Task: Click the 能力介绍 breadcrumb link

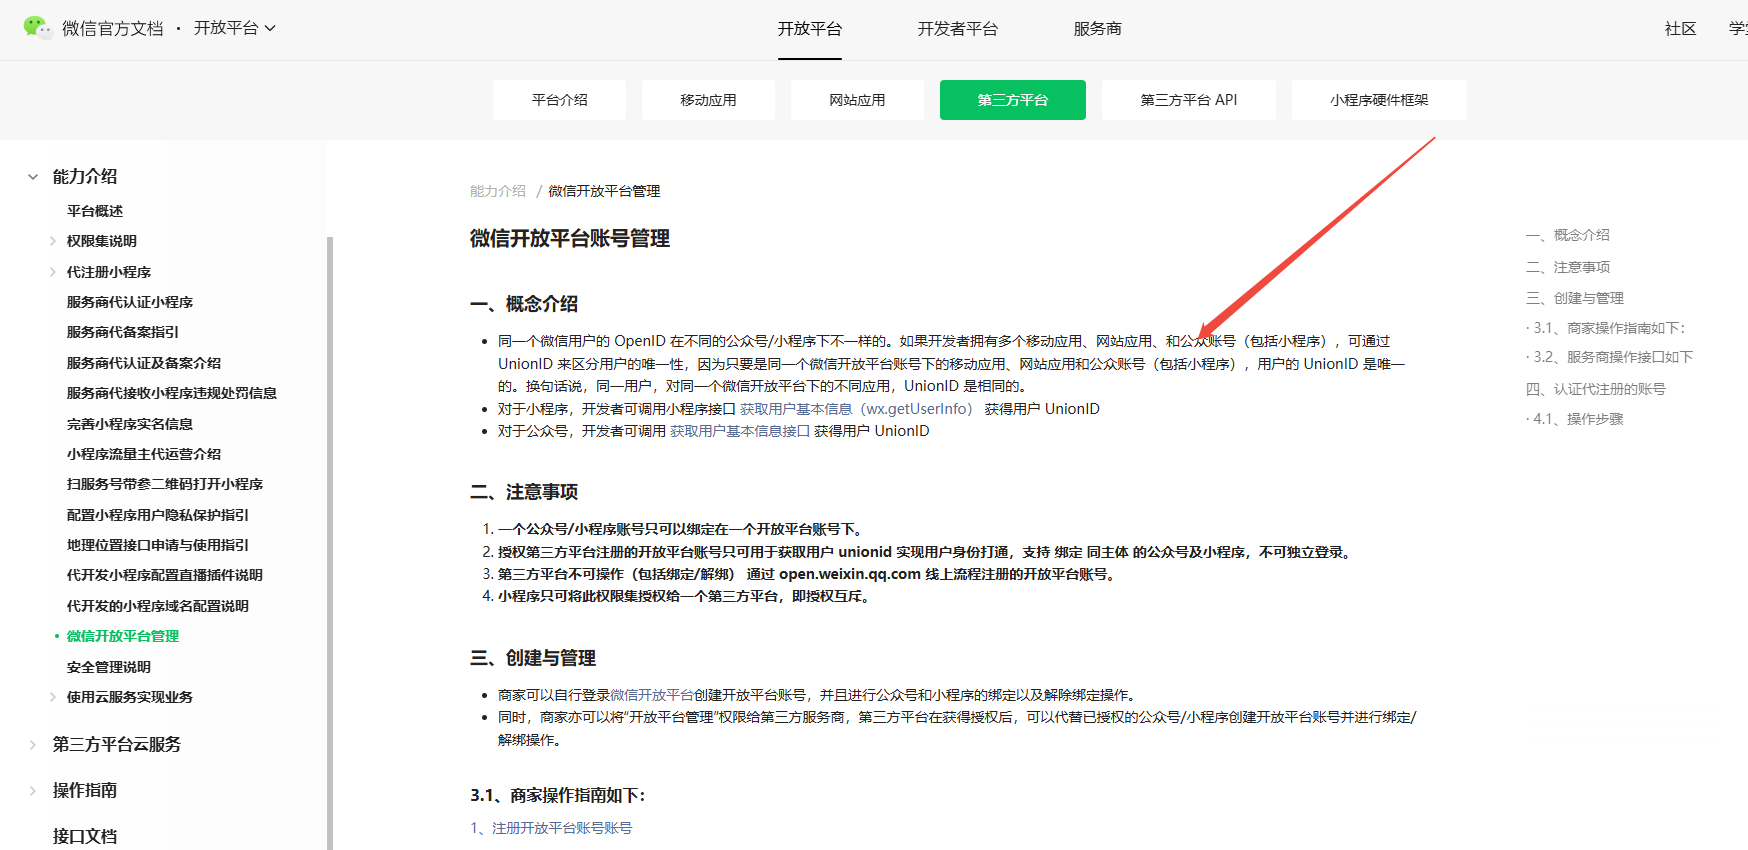Action: 498,191
